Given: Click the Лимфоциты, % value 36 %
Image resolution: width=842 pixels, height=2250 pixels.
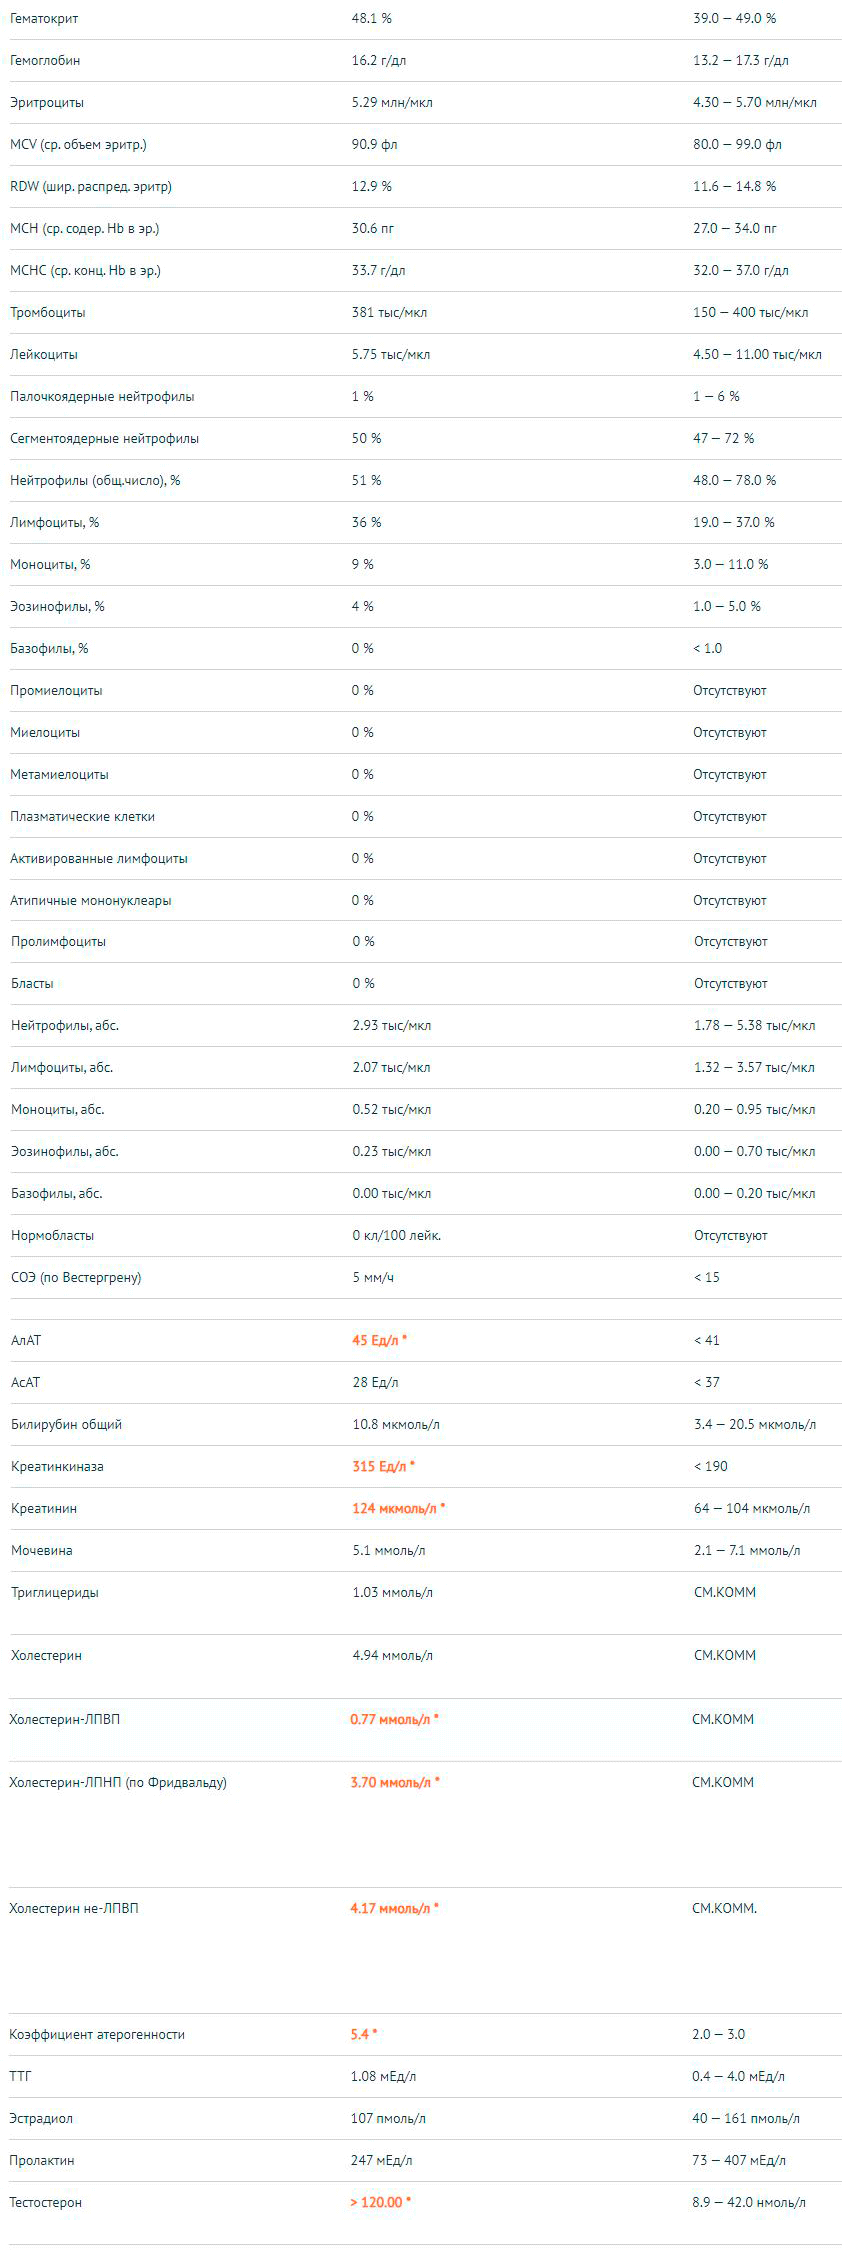Looking at the screenshot, I should (x=366, y=522).
